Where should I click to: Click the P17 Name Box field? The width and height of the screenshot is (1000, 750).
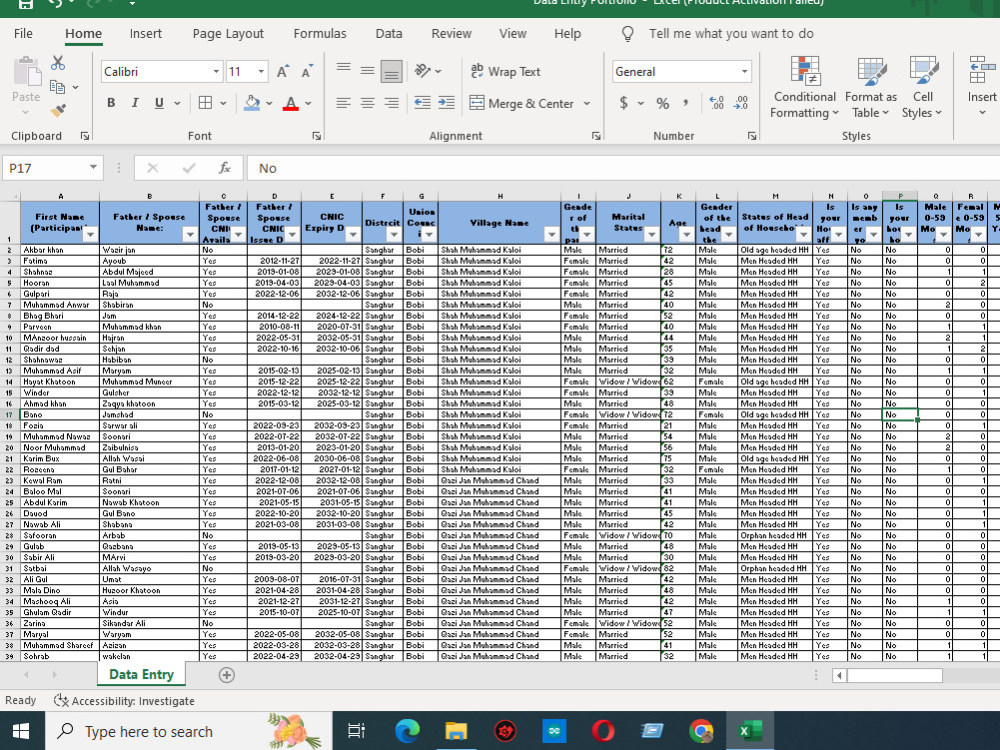pos(45,168)
